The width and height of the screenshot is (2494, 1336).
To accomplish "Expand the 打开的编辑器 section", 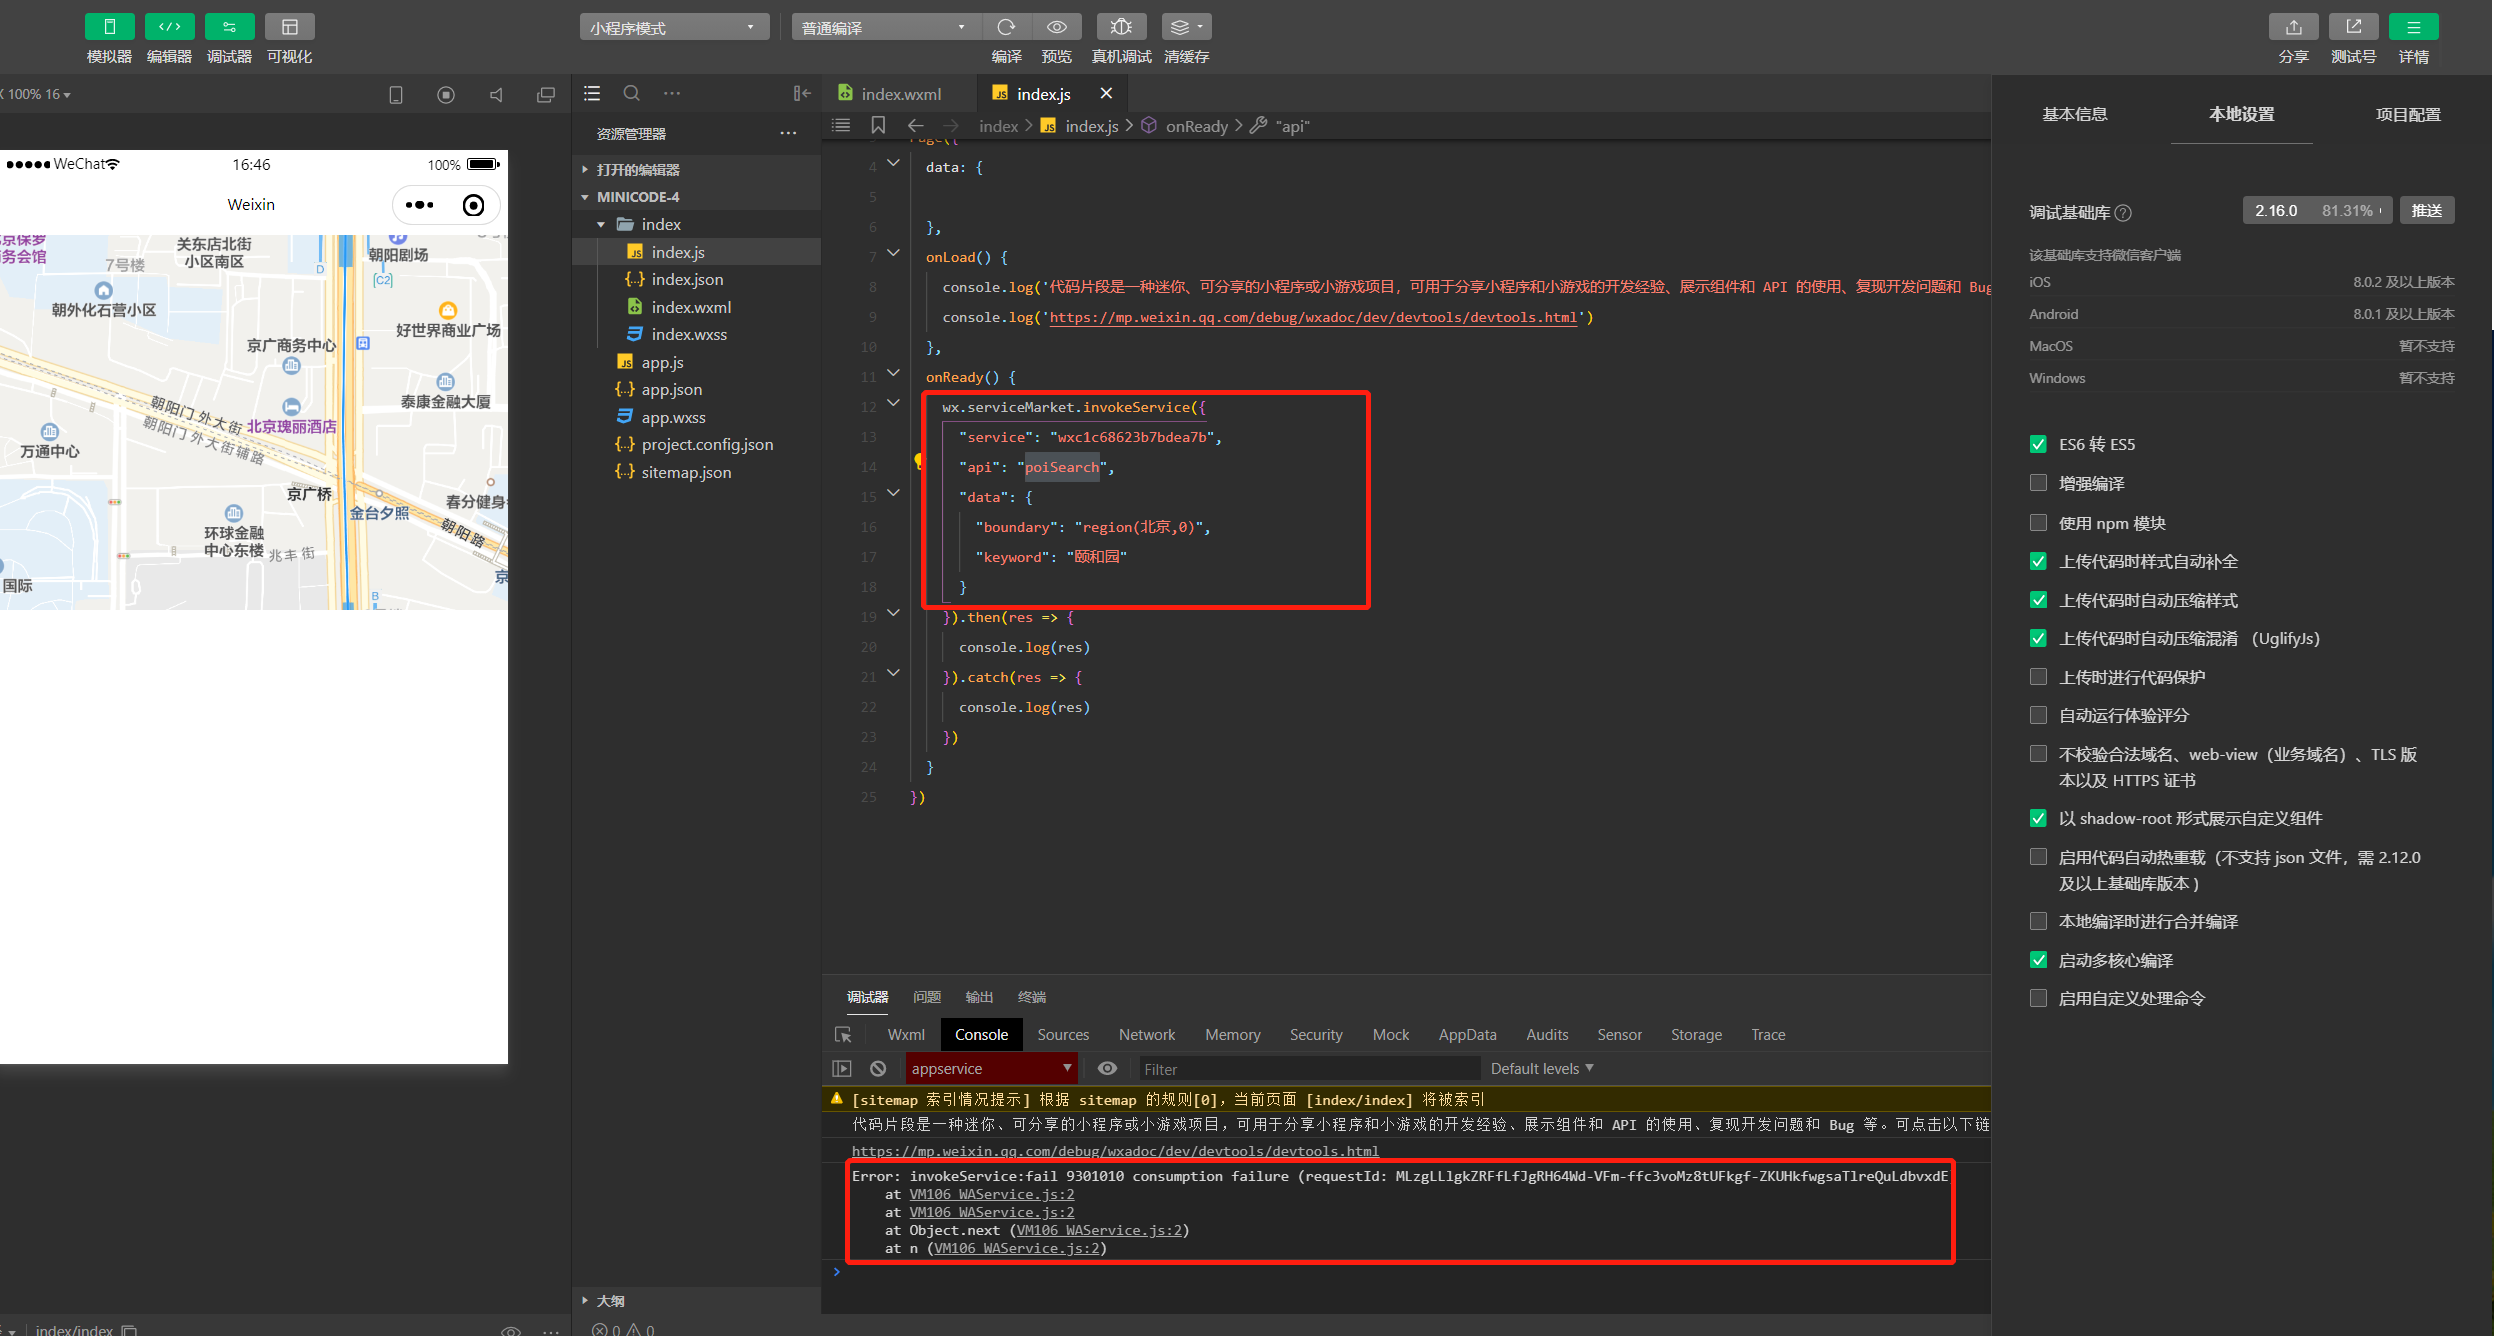I will coord(637,169).
